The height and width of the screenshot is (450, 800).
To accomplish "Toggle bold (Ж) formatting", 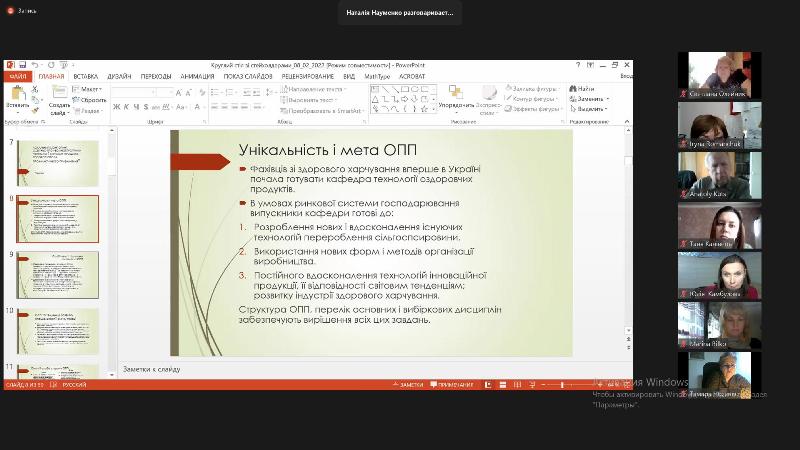I will coord(116,107).
